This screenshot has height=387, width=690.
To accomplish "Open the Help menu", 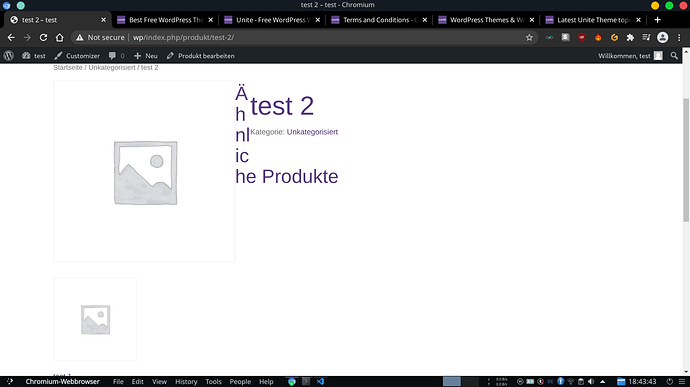I will (266, 382).
